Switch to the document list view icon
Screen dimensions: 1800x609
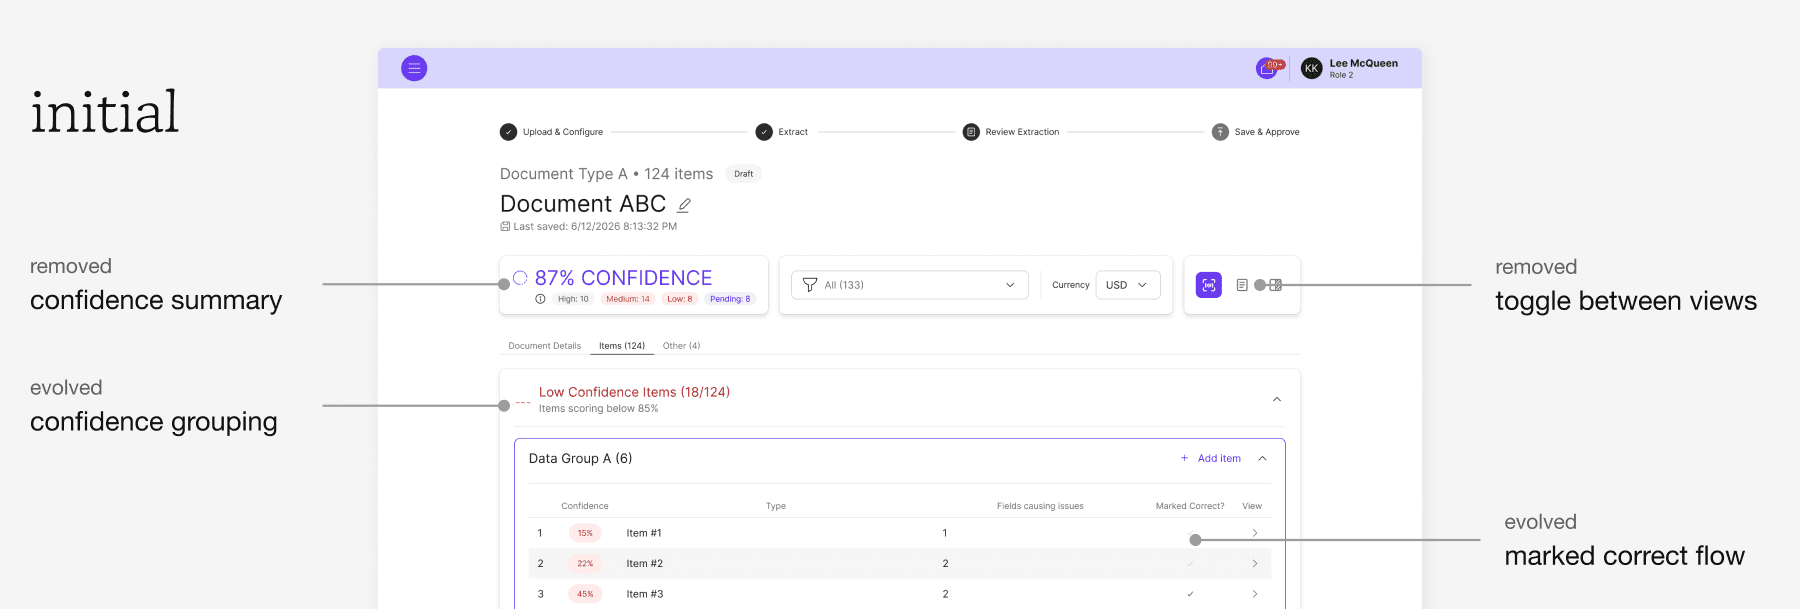(x=1242, y=285)
